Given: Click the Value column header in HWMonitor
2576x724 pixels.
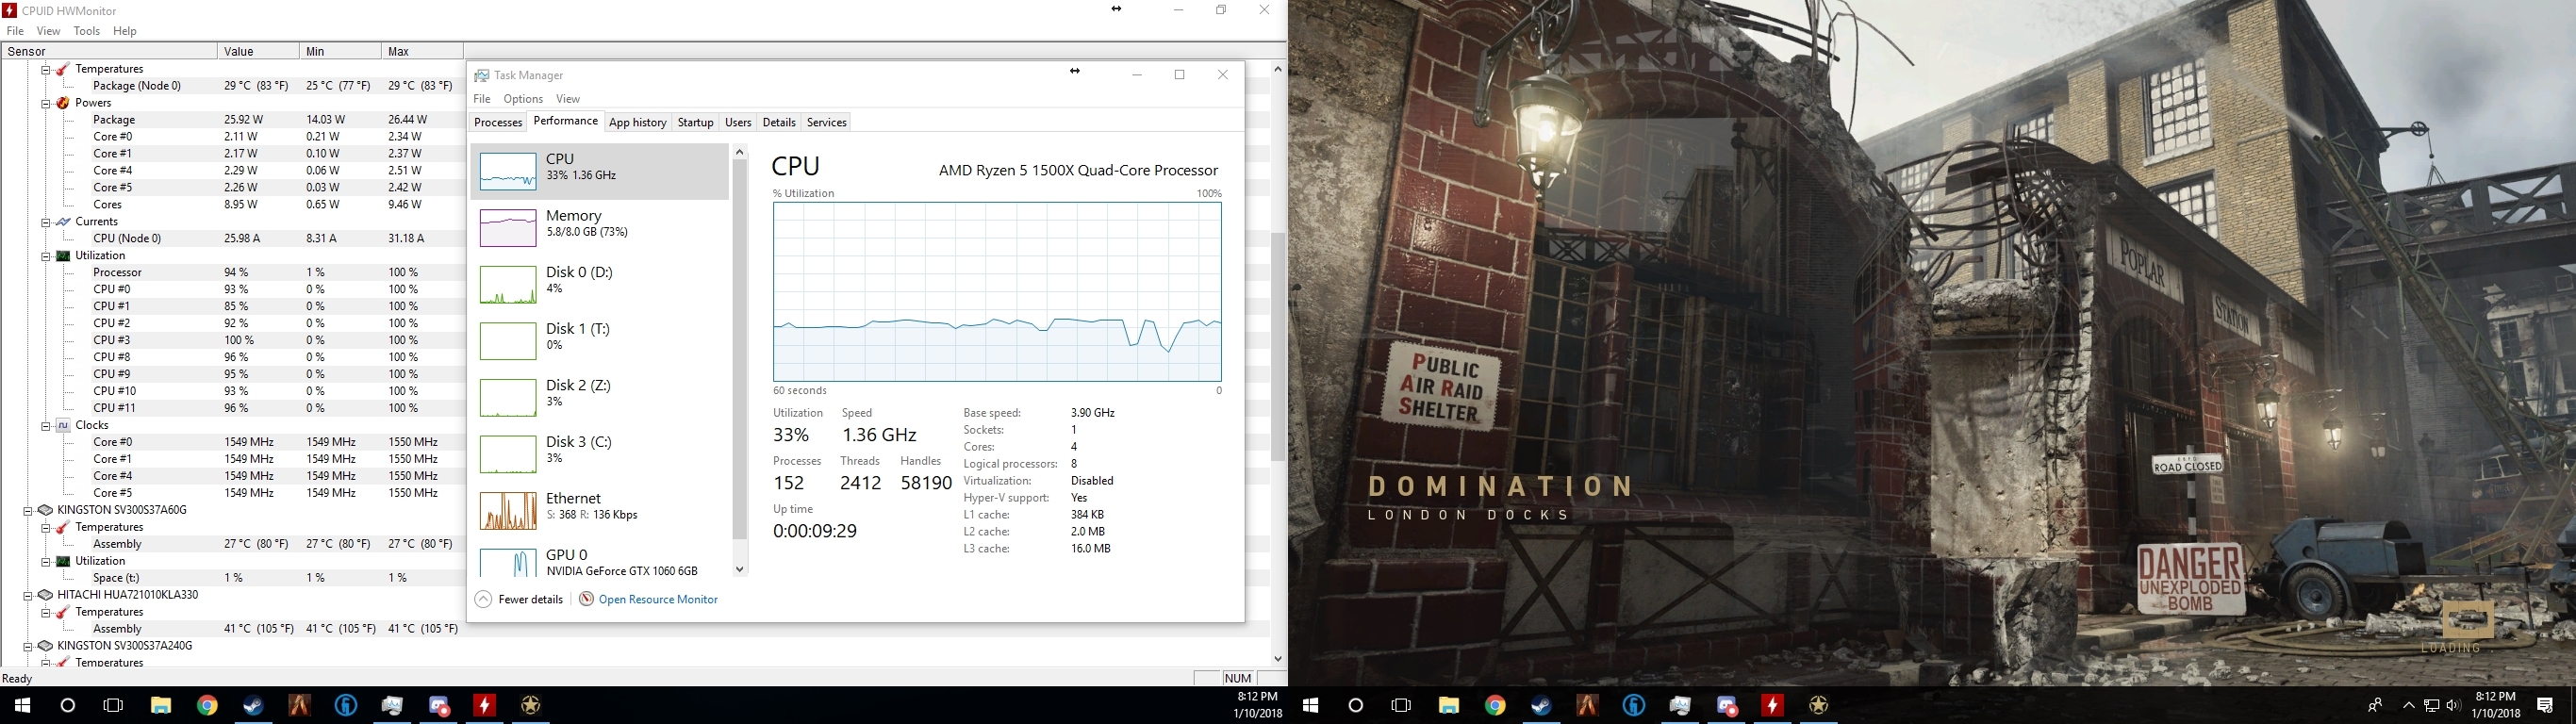Looking at the screenshot, I should (258, 51).
